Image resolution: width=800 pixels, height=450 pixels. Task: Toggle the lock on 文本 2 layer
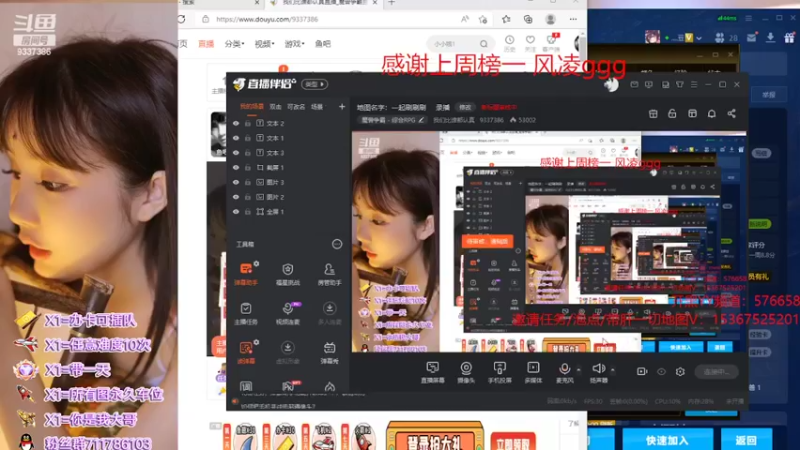tap(247, 123)
